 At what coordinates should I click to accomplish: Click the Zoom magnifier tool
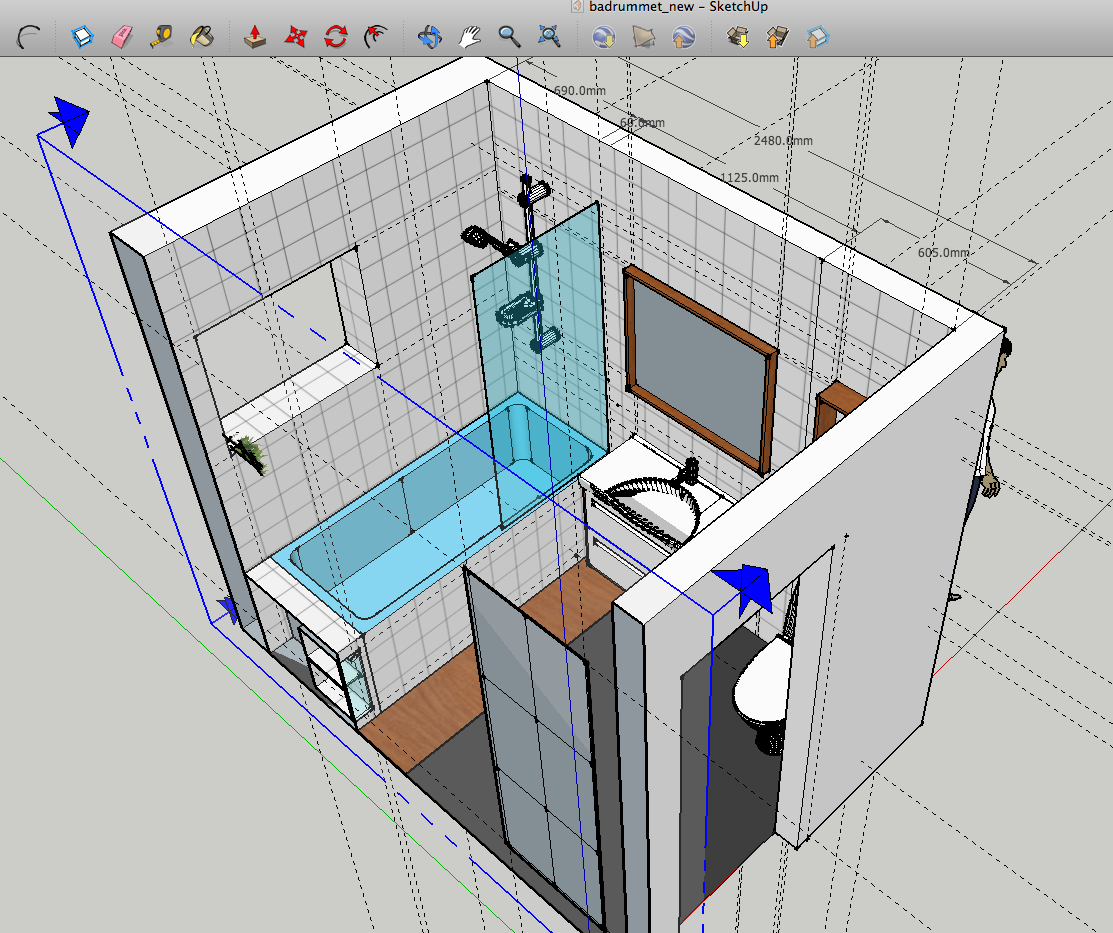[x=510, y=37]
